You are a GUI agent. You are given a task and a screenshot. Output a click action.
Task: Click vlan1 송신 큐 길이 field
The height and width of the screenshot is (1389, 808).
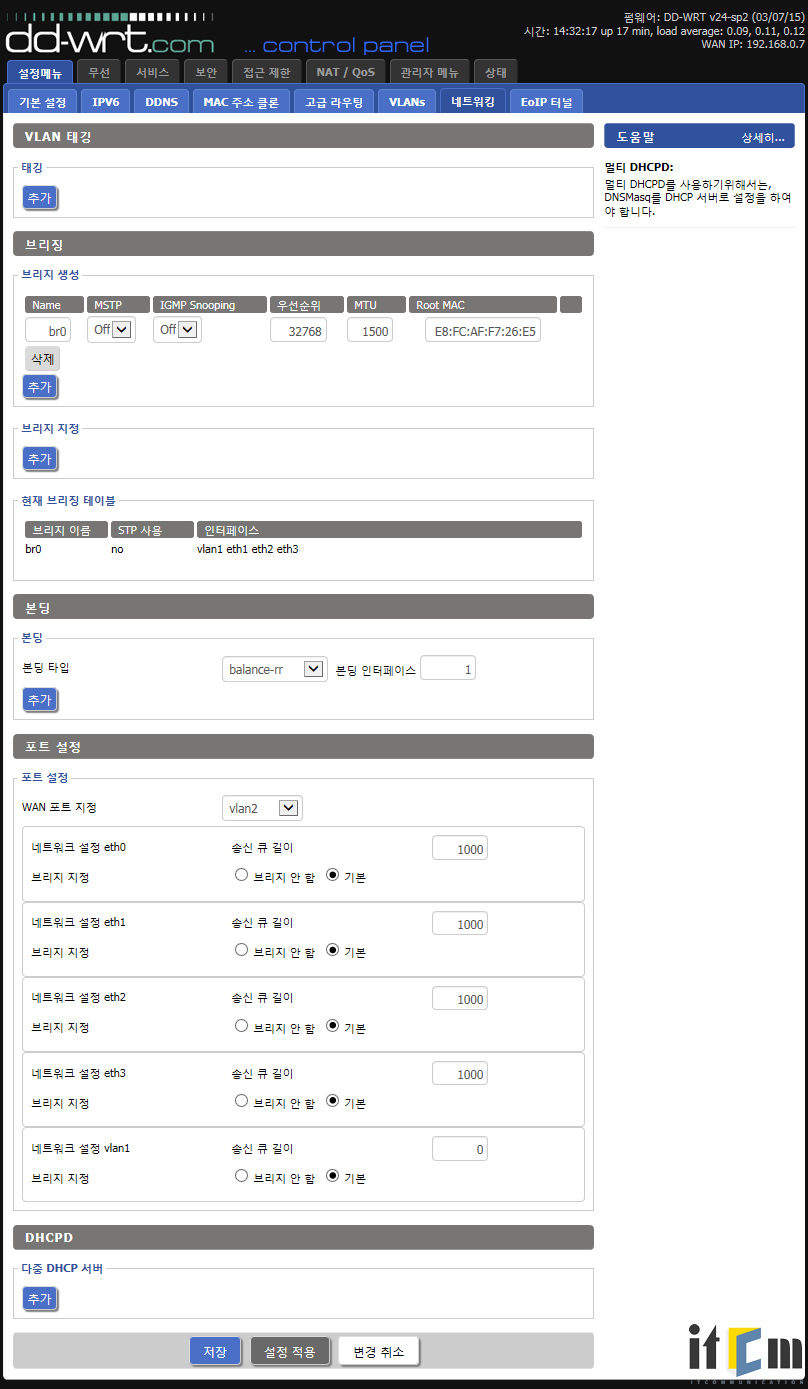[x=460, y=1149]
